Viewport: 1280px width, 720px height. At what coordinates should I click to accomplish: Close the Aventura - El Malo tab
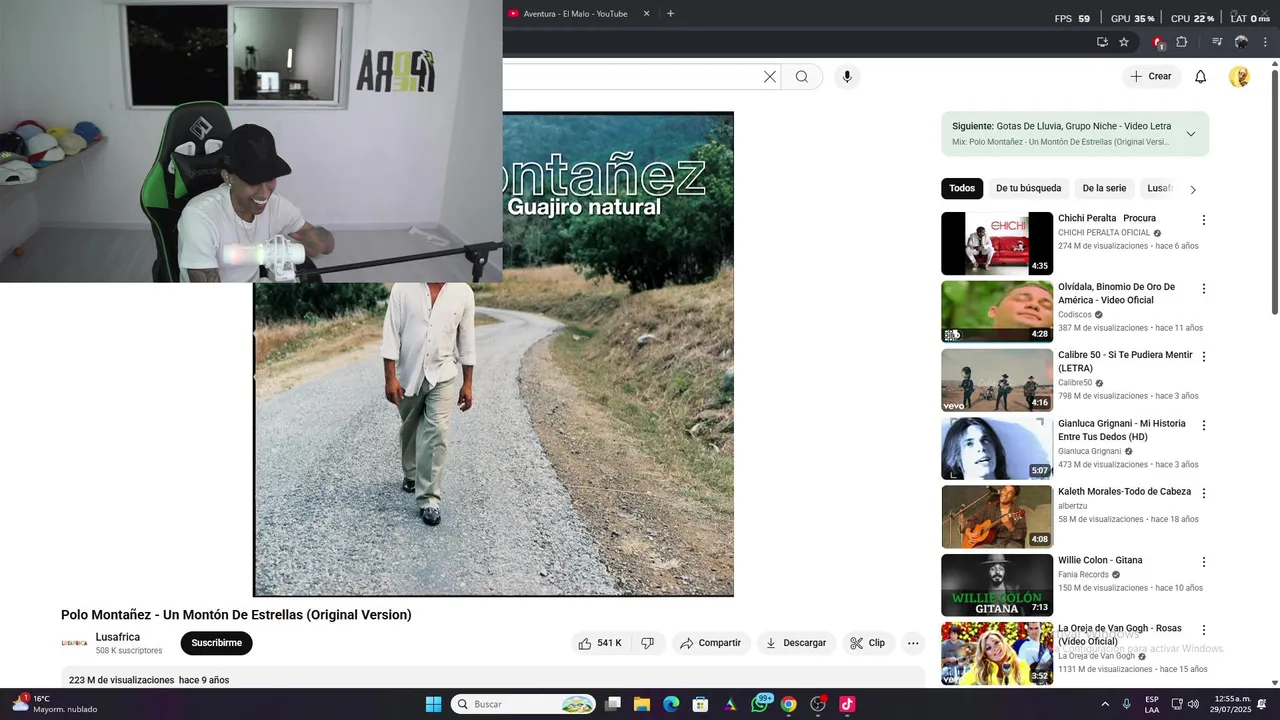coord(646,14)
